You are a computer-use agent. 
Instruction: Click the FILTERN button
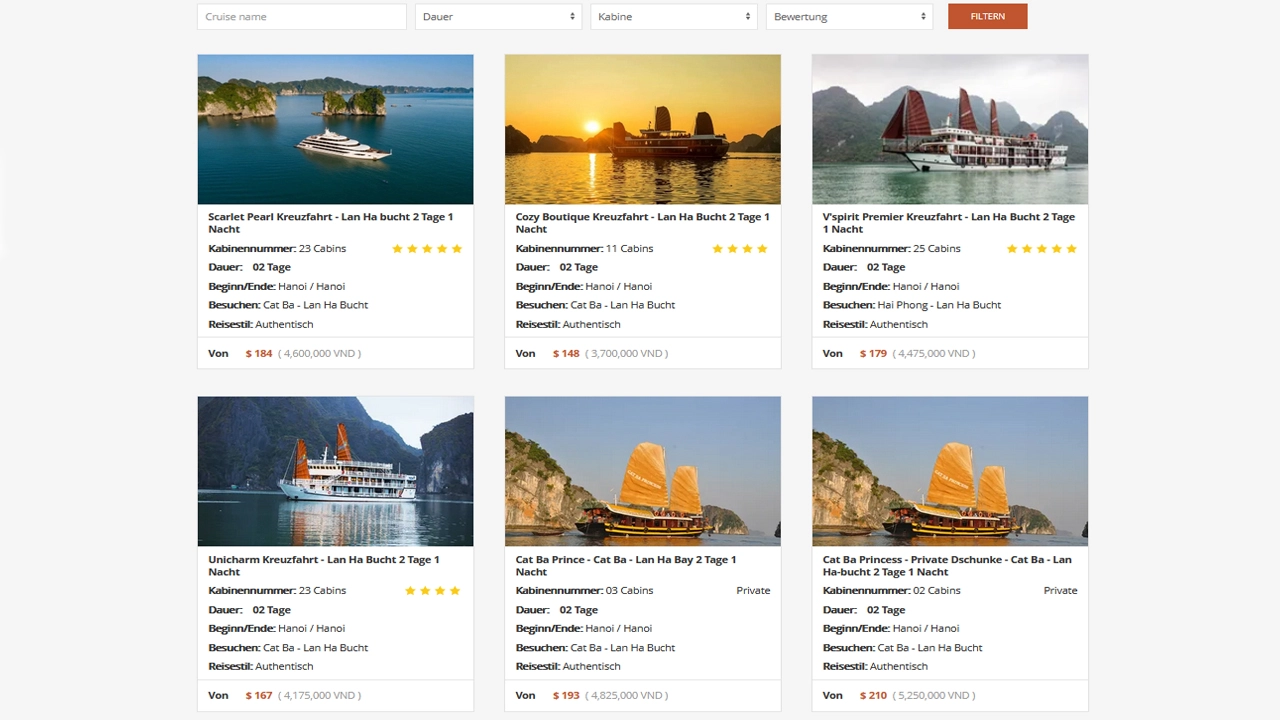[x=987, y=16]
